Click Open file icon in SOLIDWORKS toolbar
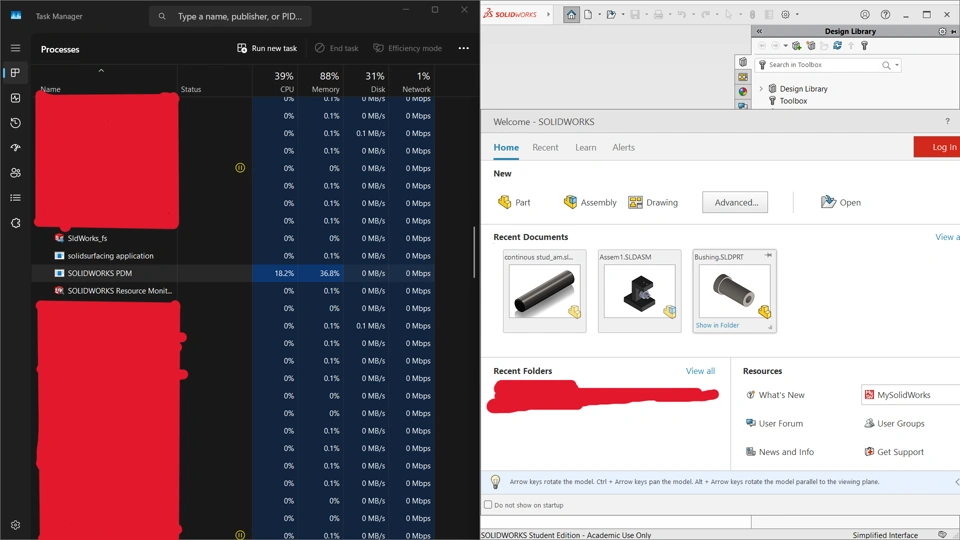 click(x=610, y=15)
